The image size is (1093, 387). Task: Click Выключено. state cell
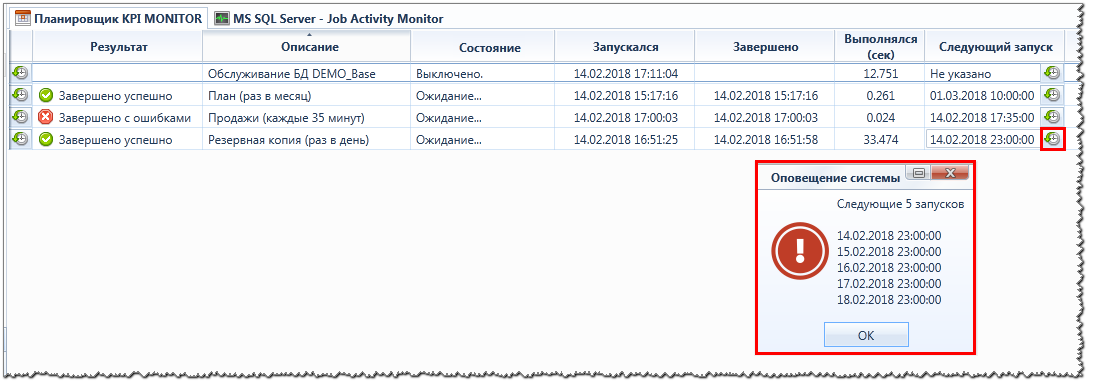pyautogui.click(x=483, y=73)
